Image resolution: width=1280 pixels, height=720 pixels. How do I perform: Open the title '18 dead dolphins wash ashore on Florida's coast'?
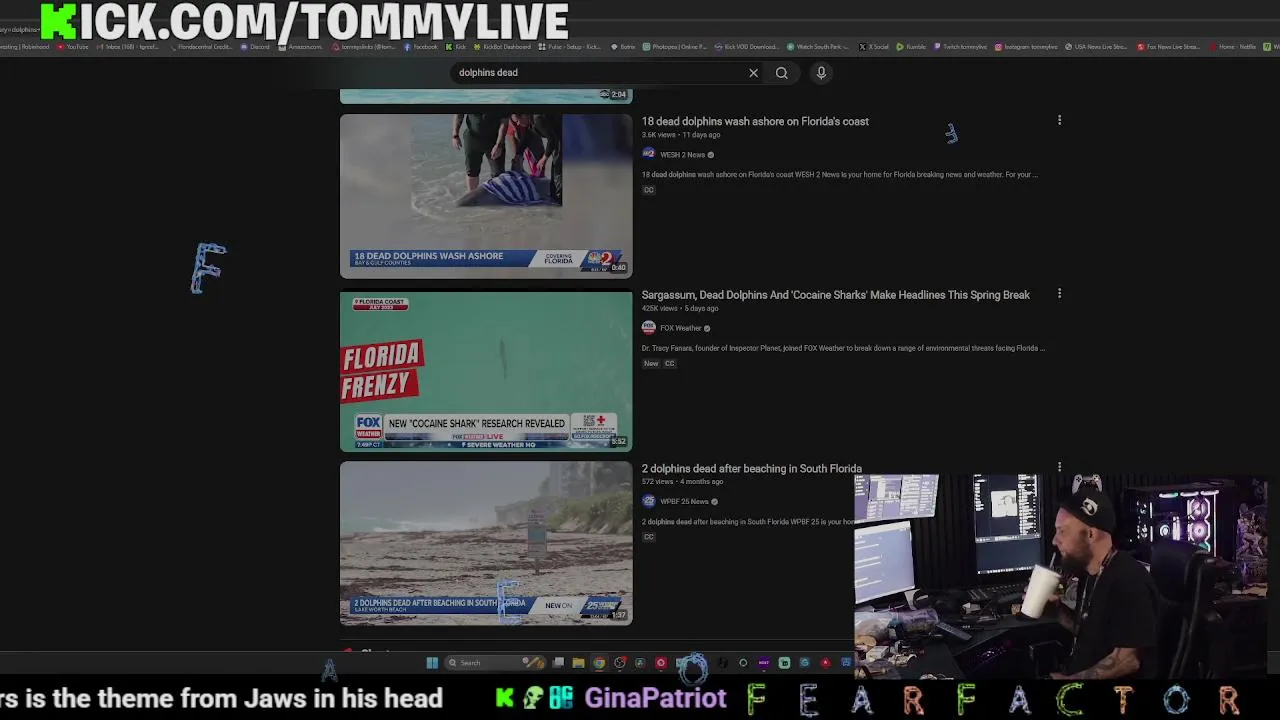(x=755, y=121)
